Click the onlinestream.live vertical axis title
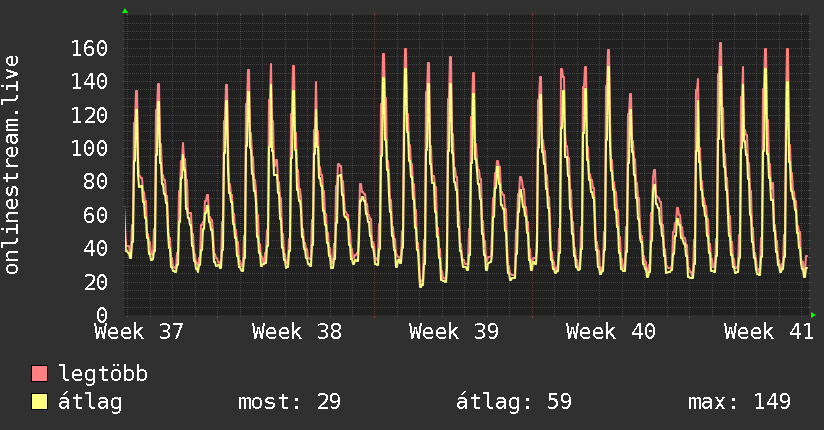 click(x=12, y=165)
